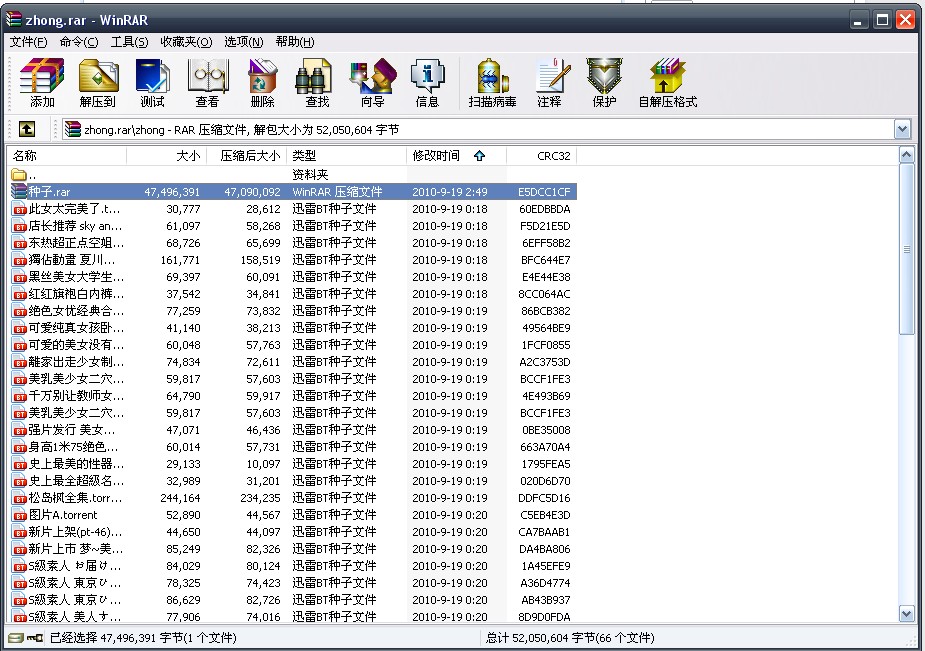This screenshot has width=925, height=651.
Task: Select file S級素人 美人す…
Action: (76, 617)
